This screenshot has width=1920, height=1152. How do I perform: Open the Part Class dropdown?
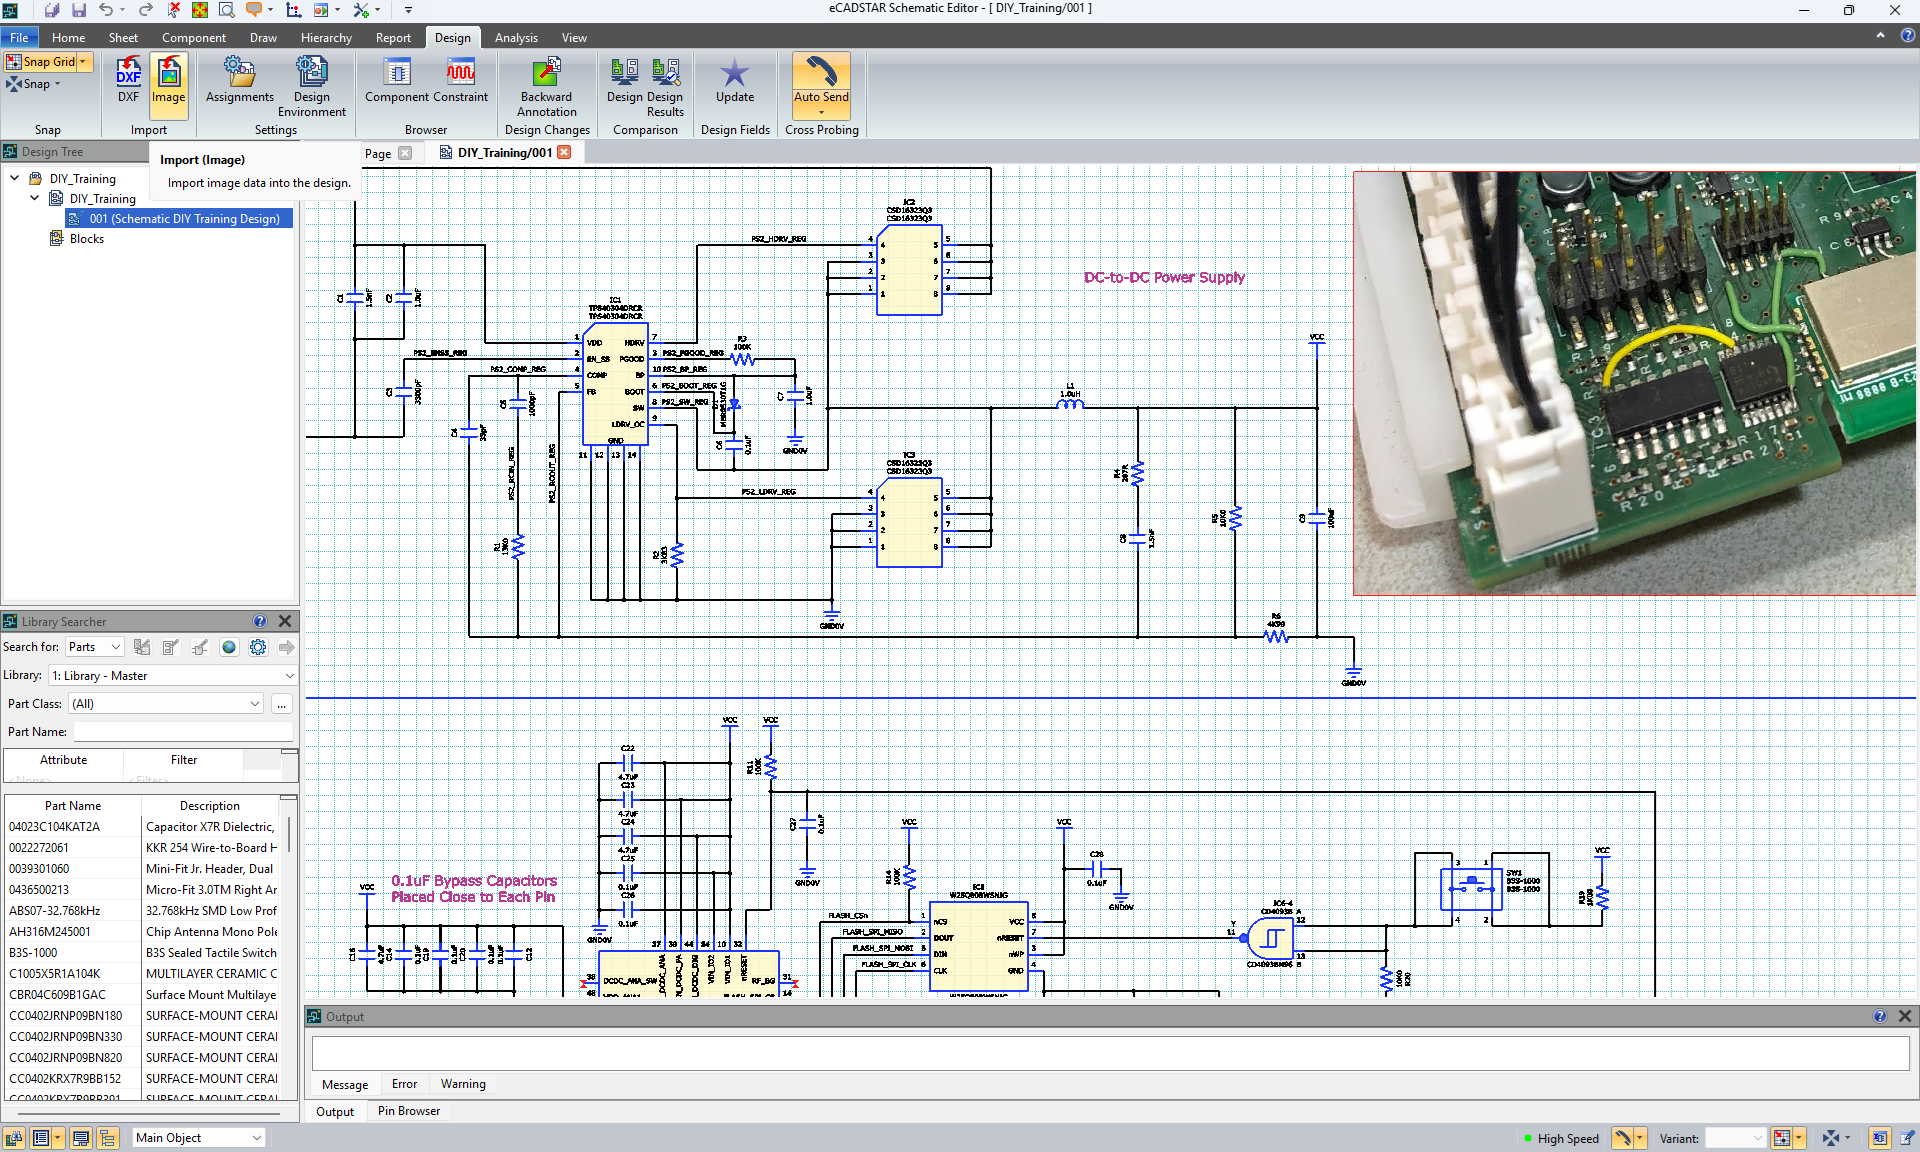165,704
